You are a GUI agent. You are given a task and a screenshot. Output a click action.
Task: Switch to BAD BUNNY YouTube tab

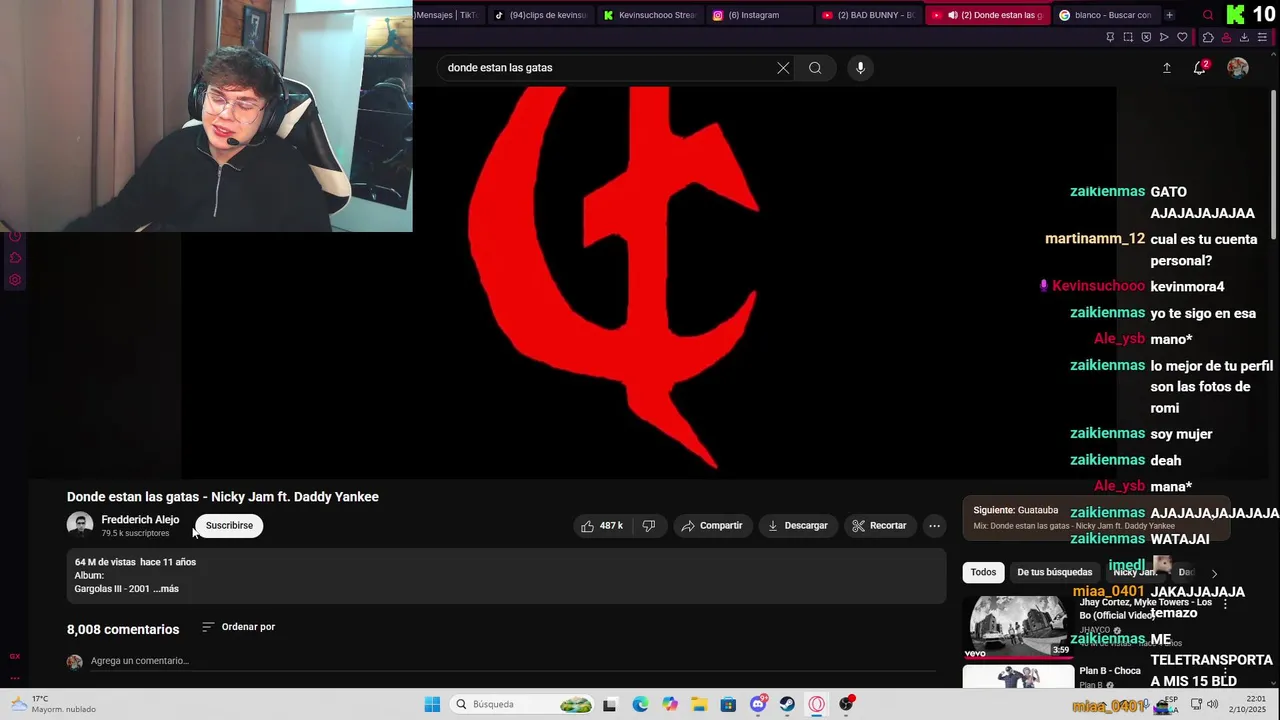coord(867,15)
